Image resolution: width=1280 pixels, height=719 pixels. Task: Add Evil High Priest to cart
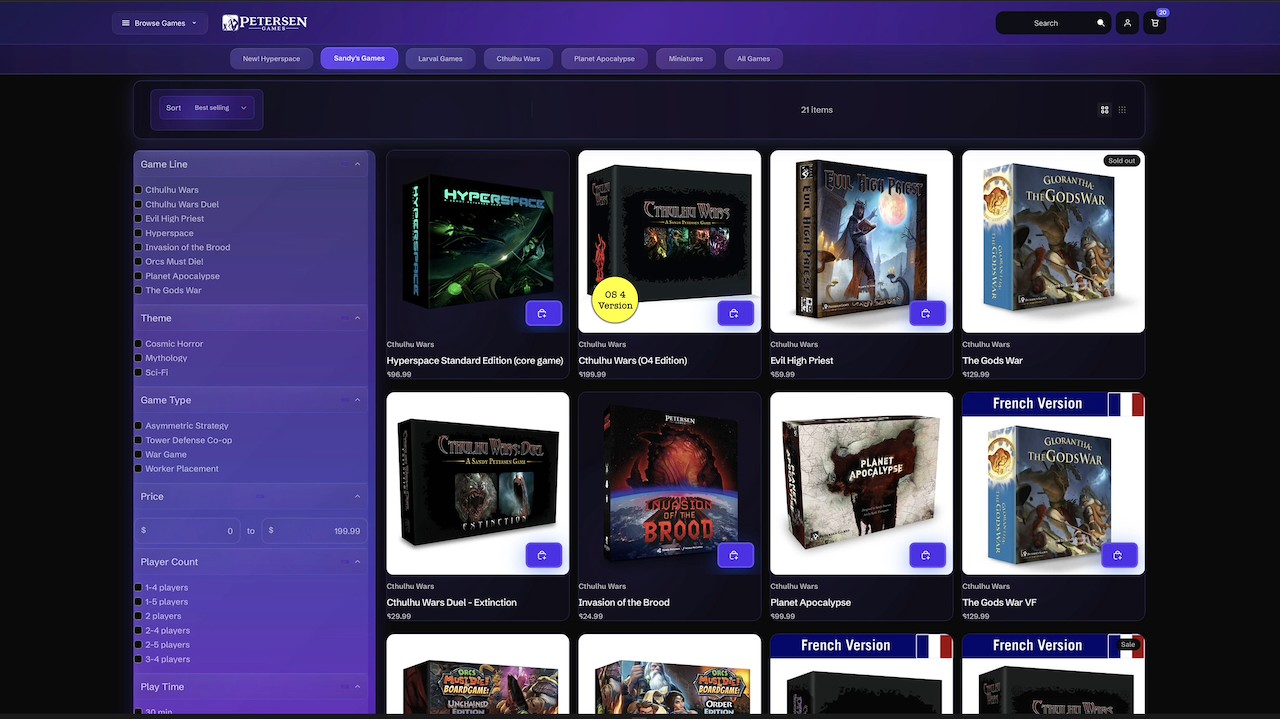(x=927, y=313)
